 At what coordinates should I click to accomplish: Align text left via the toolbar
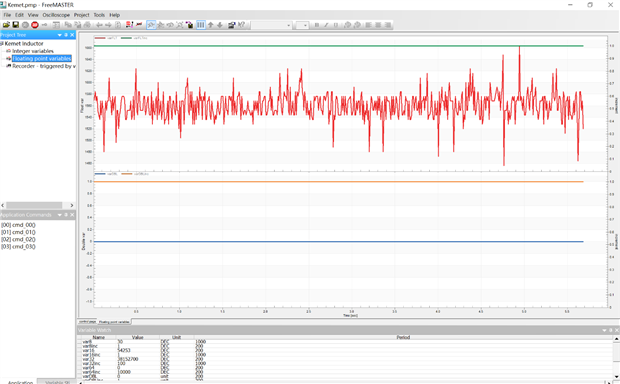pos(369,25)
